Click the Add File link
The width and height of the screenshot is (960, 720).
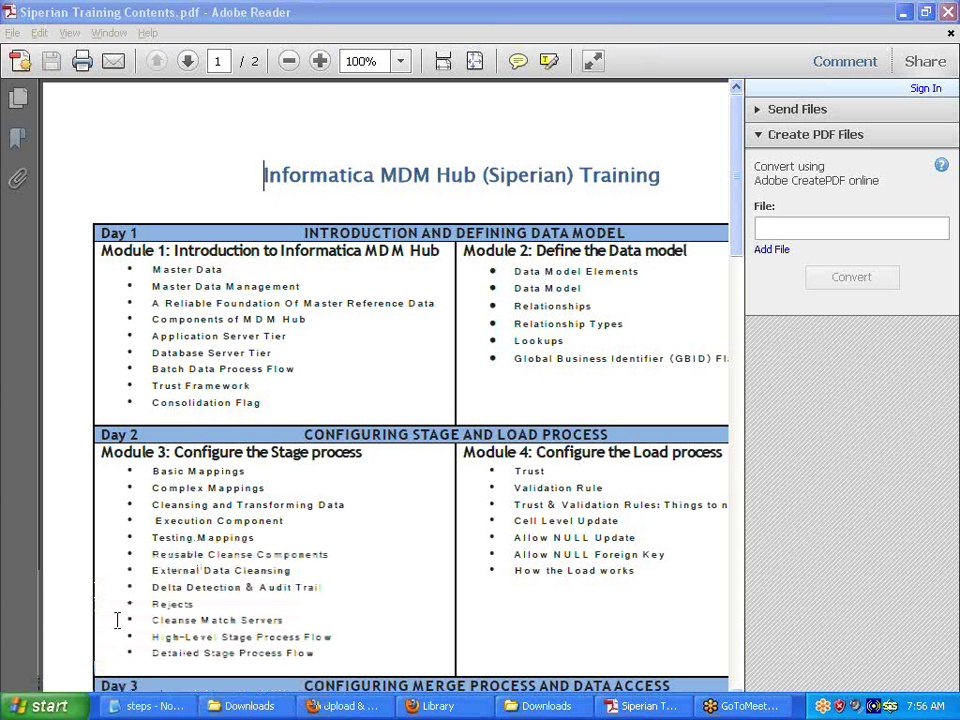(x=771, y=249)
